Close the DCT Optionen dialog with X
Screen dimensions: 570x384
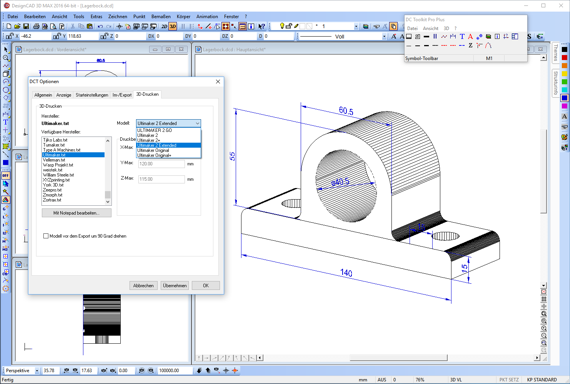tap(218, 81)
